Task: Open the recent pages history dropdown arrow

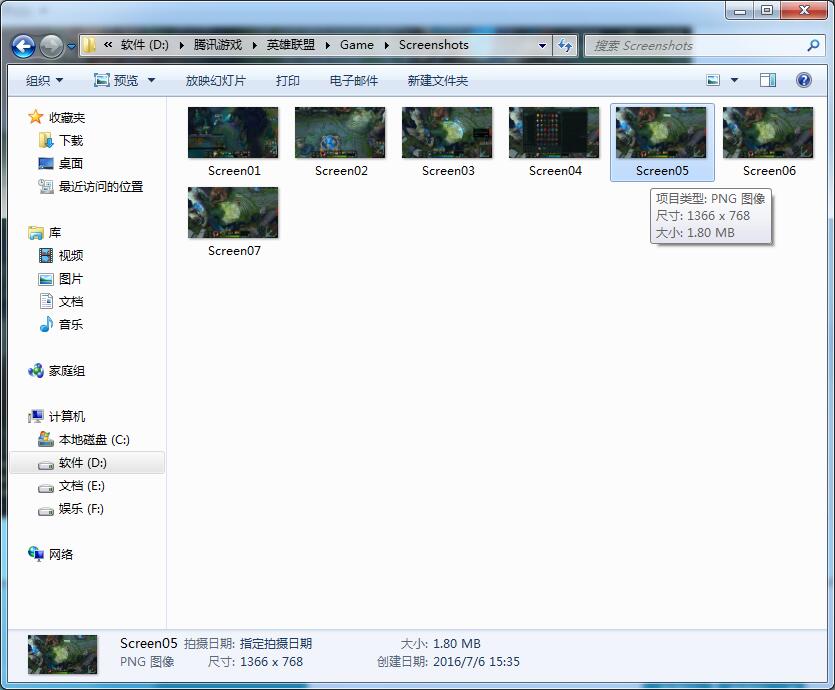Action: point(72,46)
